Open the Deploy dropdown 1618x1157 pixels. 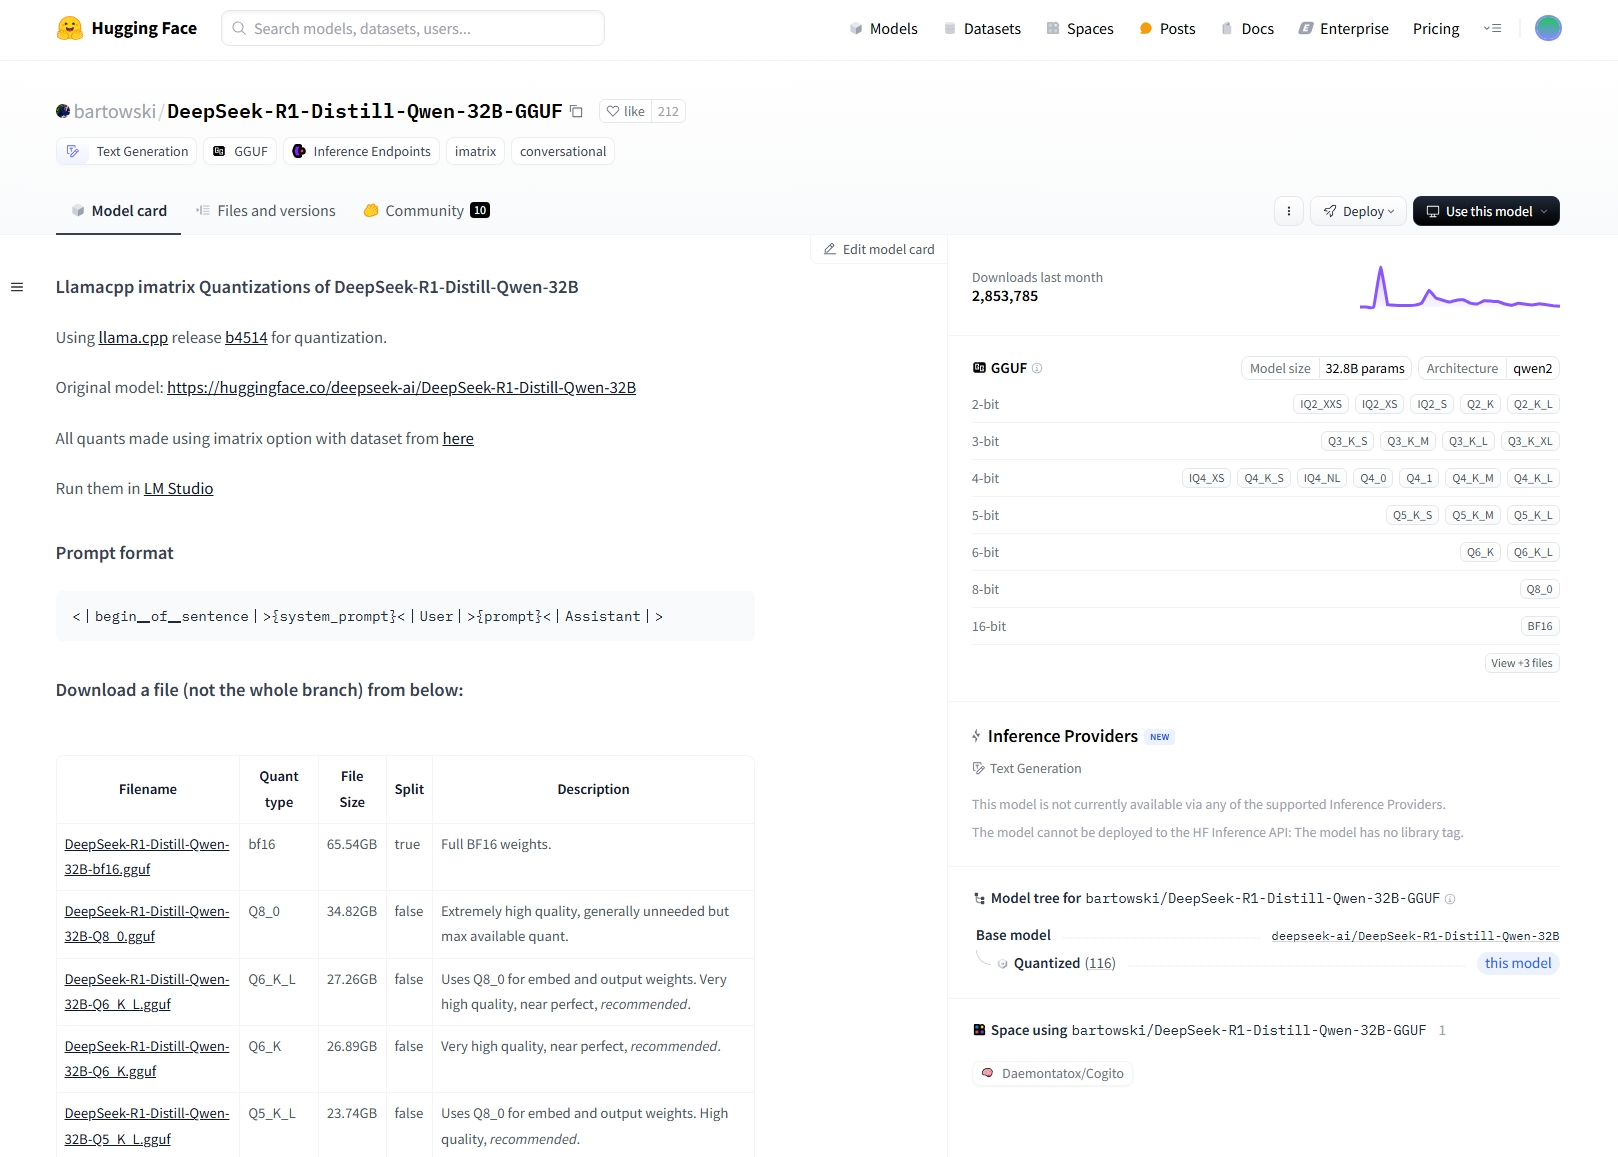click(1358, 211)
